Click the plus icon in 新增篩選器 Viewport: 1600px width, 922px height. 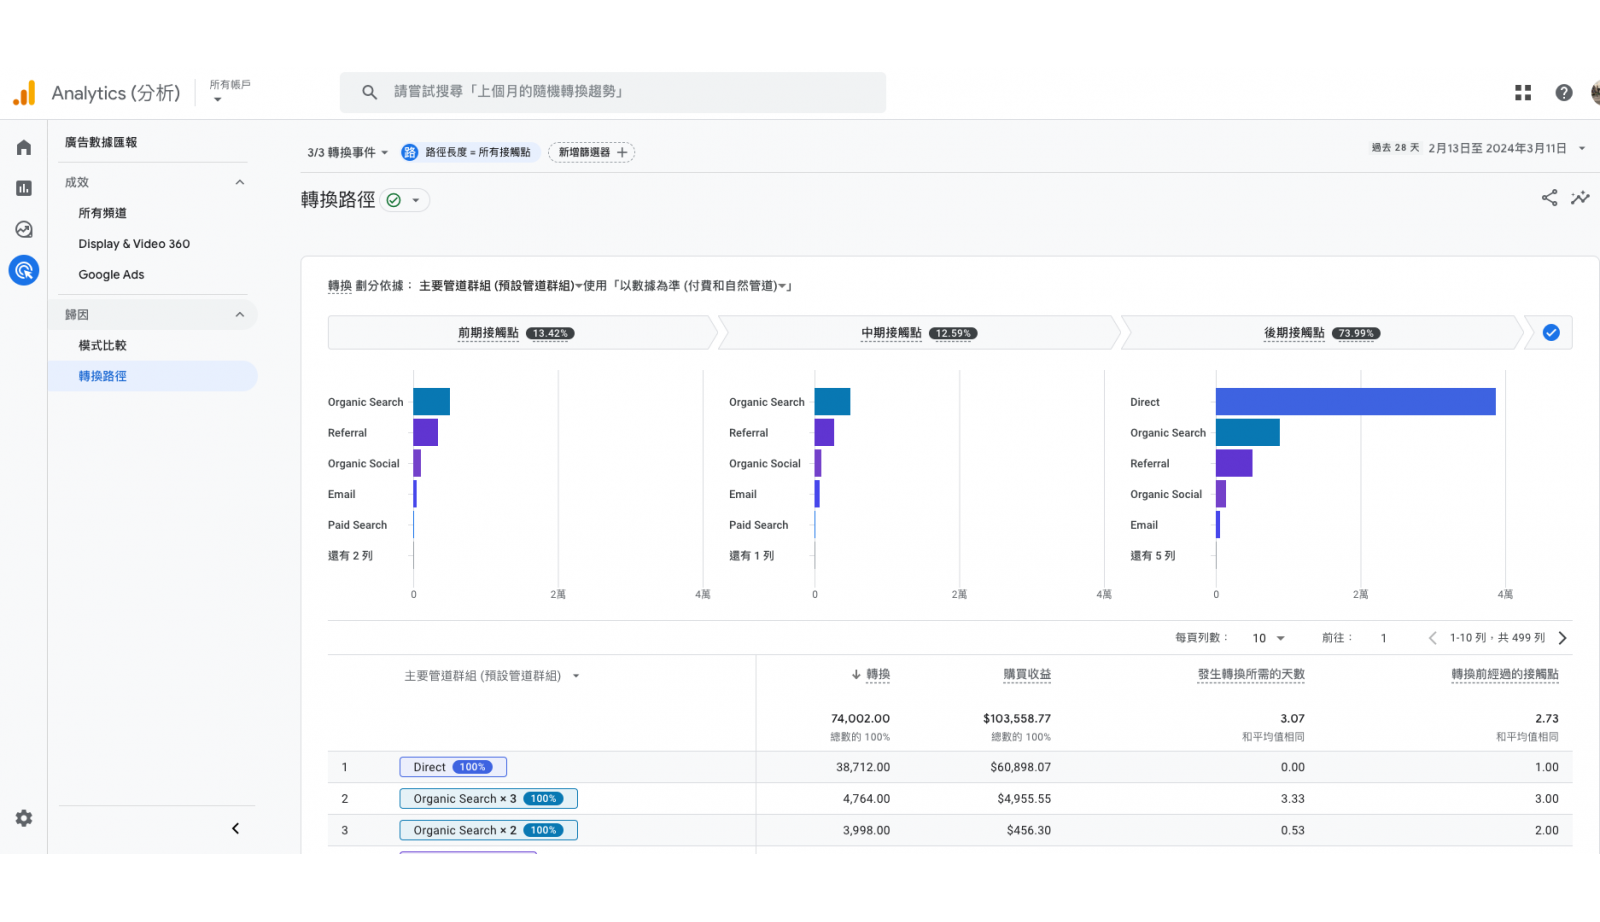click(x=622, y=152)
